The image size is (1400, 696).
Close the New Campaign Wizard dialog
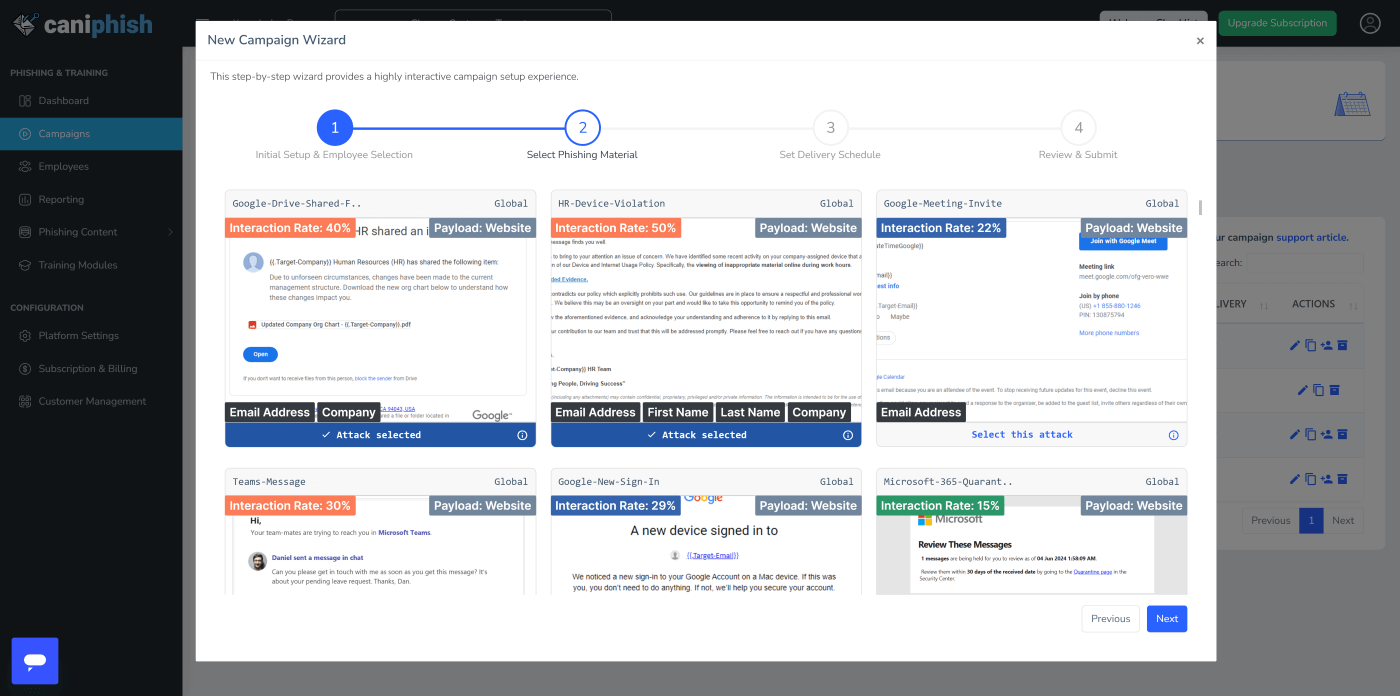coord(1200,41)
